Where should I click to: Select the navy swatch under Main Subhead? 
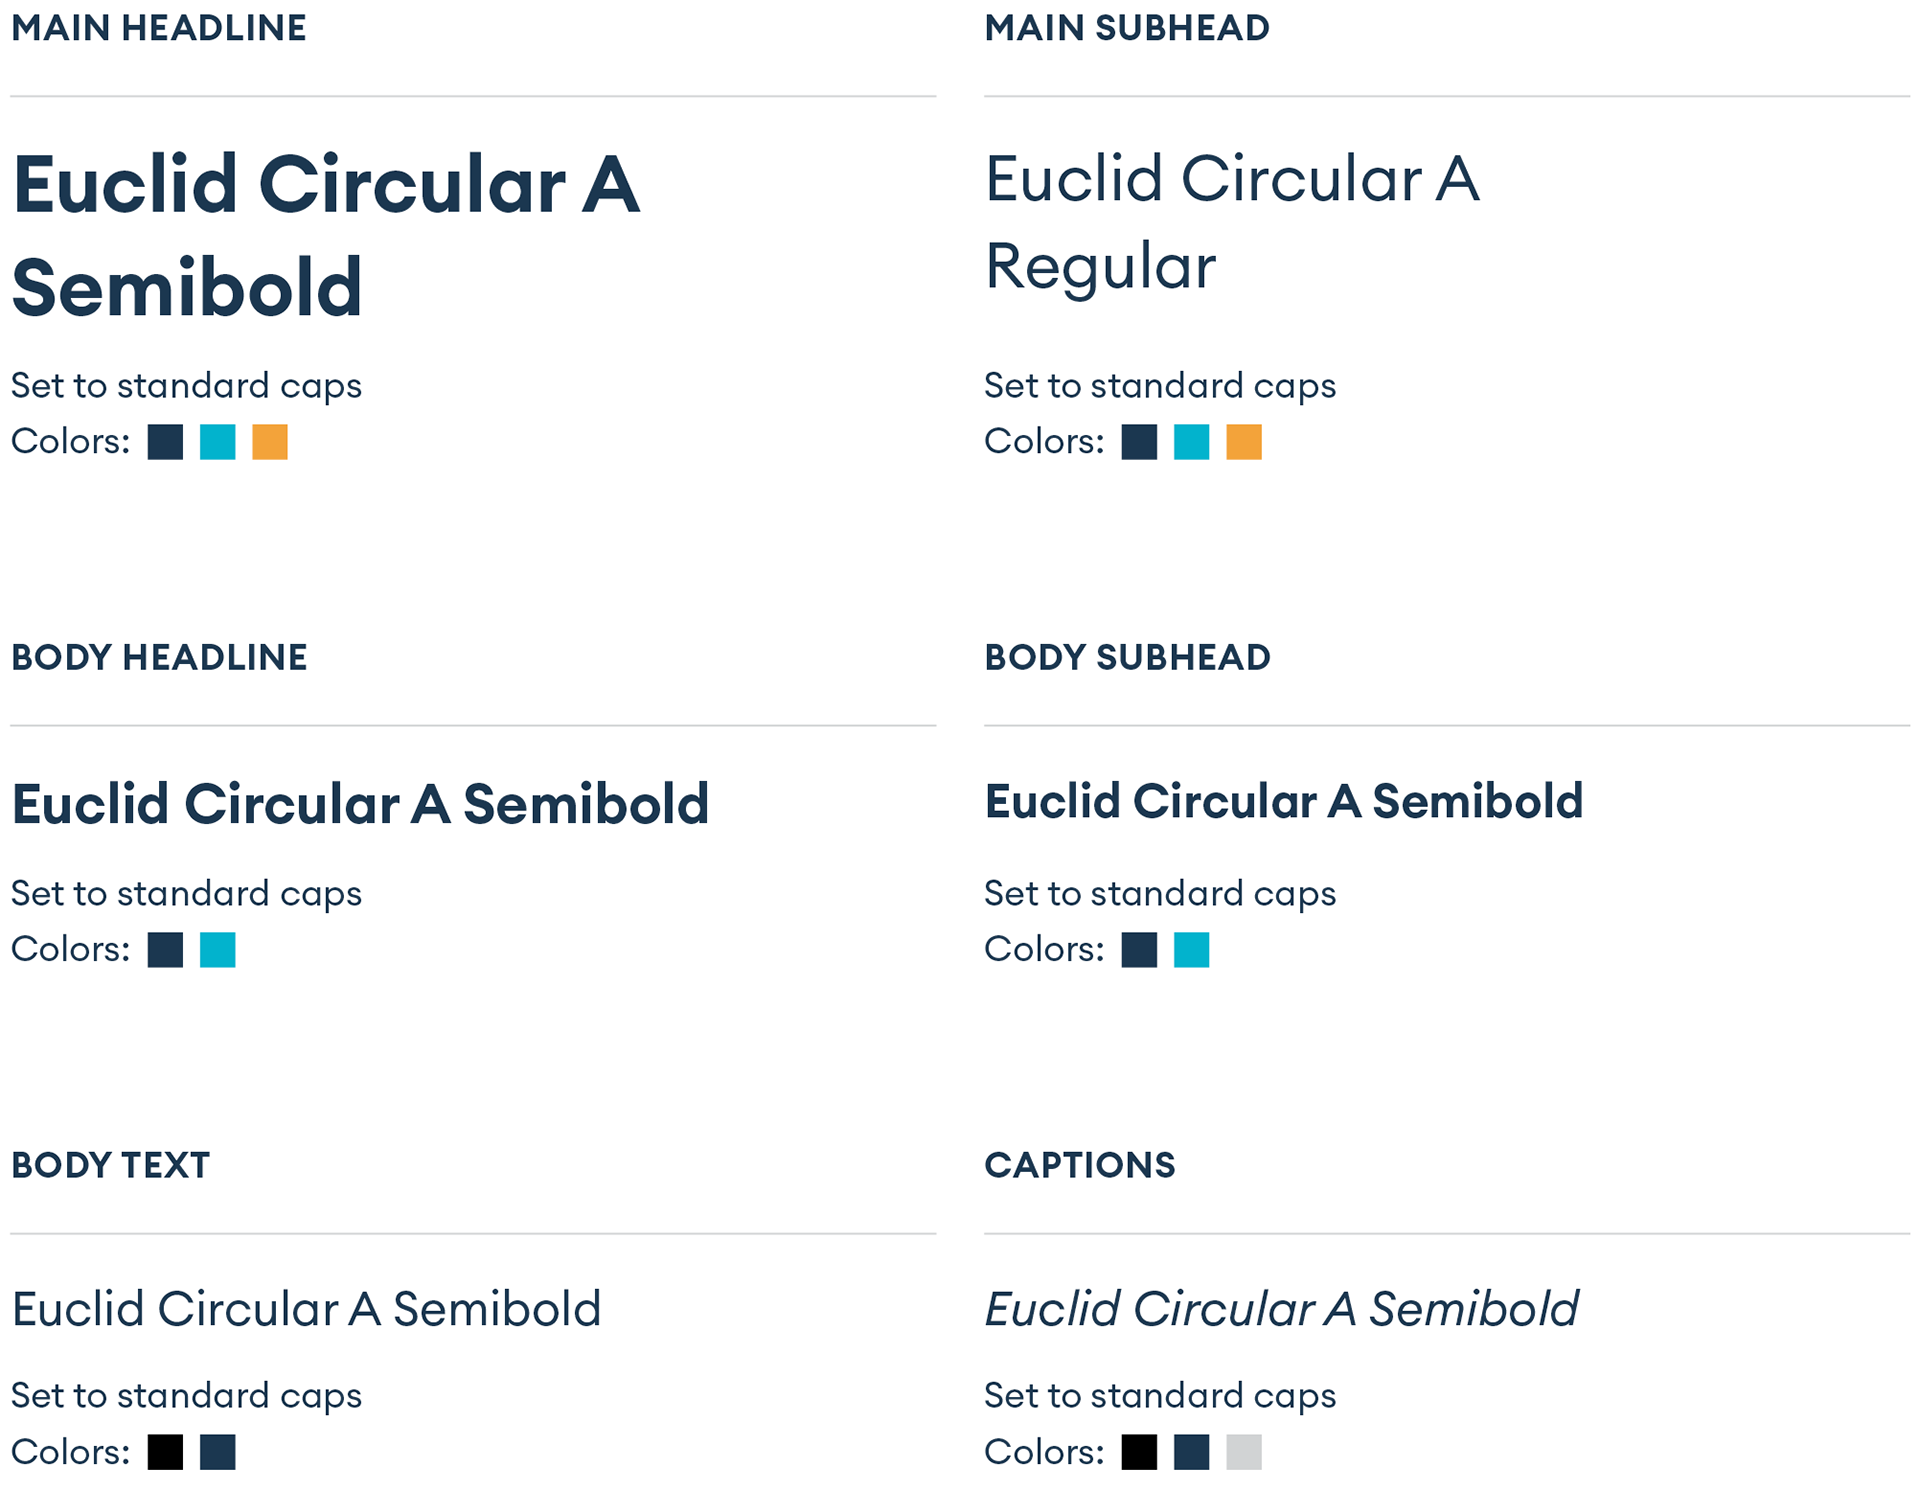[x=1139, y=442]
